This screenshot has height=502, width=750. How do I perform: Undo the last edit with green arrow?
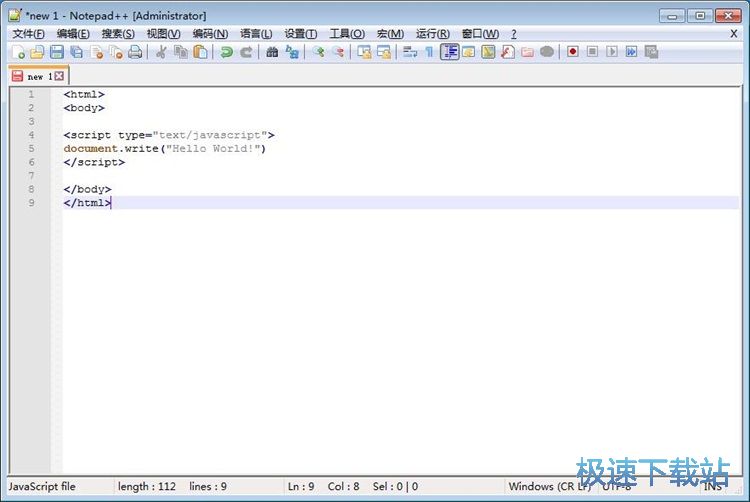pyautogui.click(x=226, y=52)
